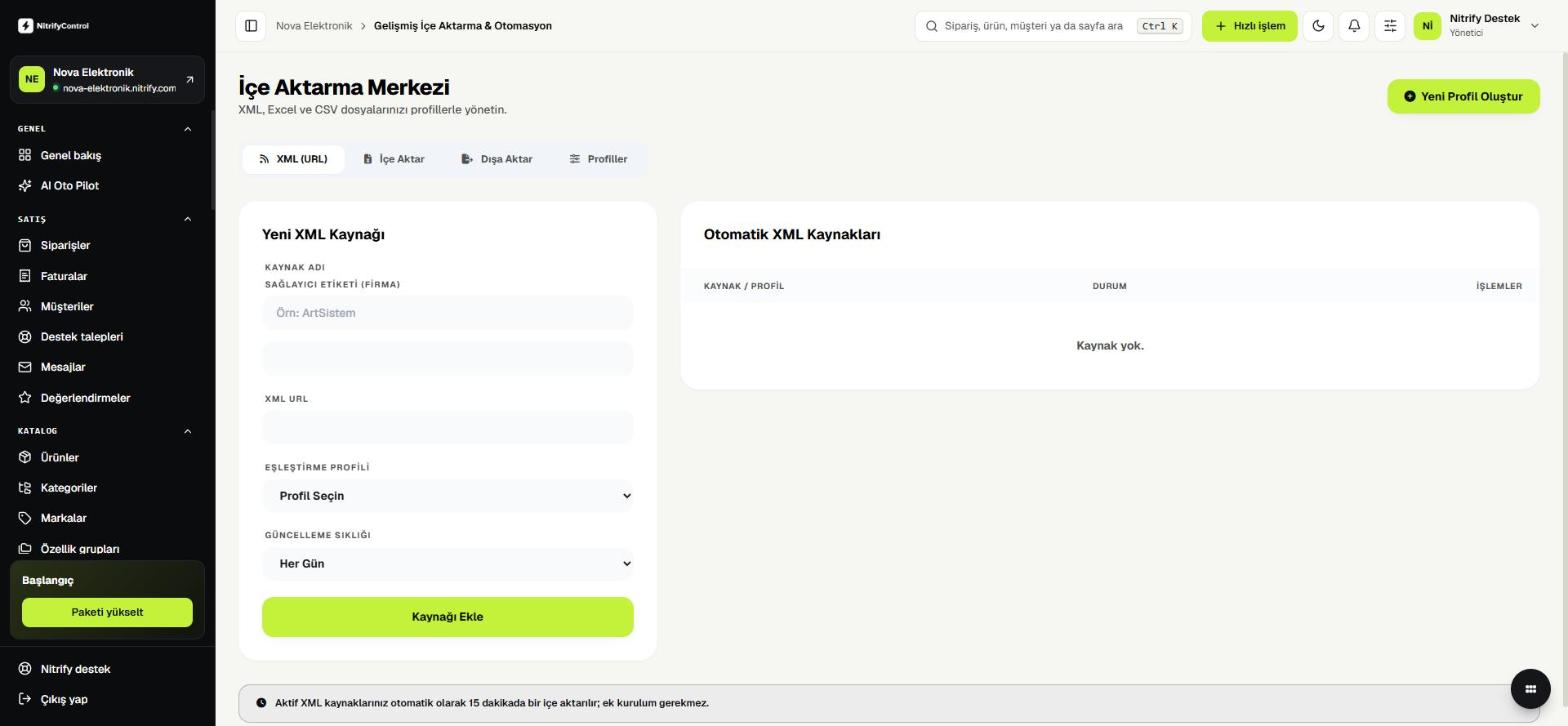1568x726 pixels.
Task: Click the 'Örn: ArtSistem' input field
Action: (448, 313)
